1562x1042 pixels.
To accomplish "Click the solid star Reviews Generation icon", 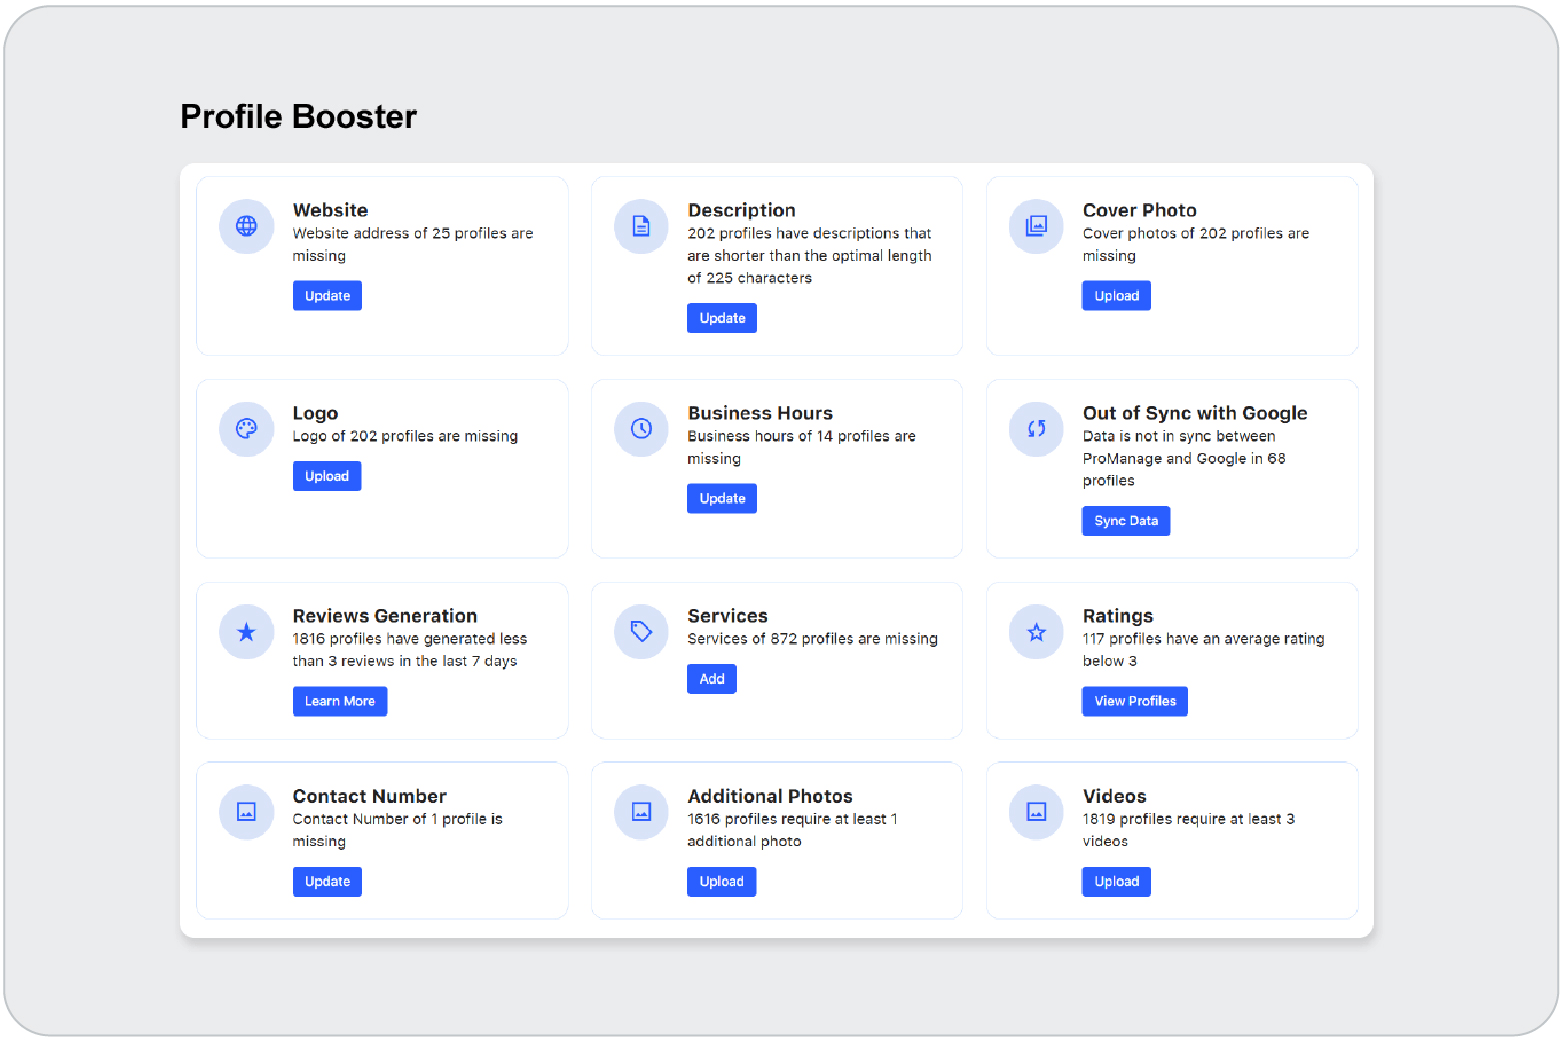I will point(246,632).
